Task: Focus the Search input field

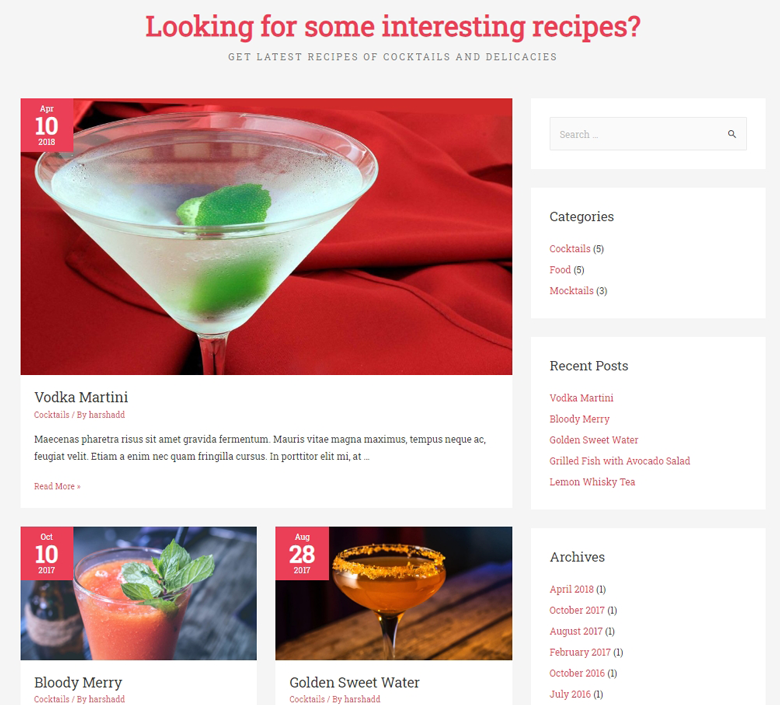Action: (x=648, y=134)
